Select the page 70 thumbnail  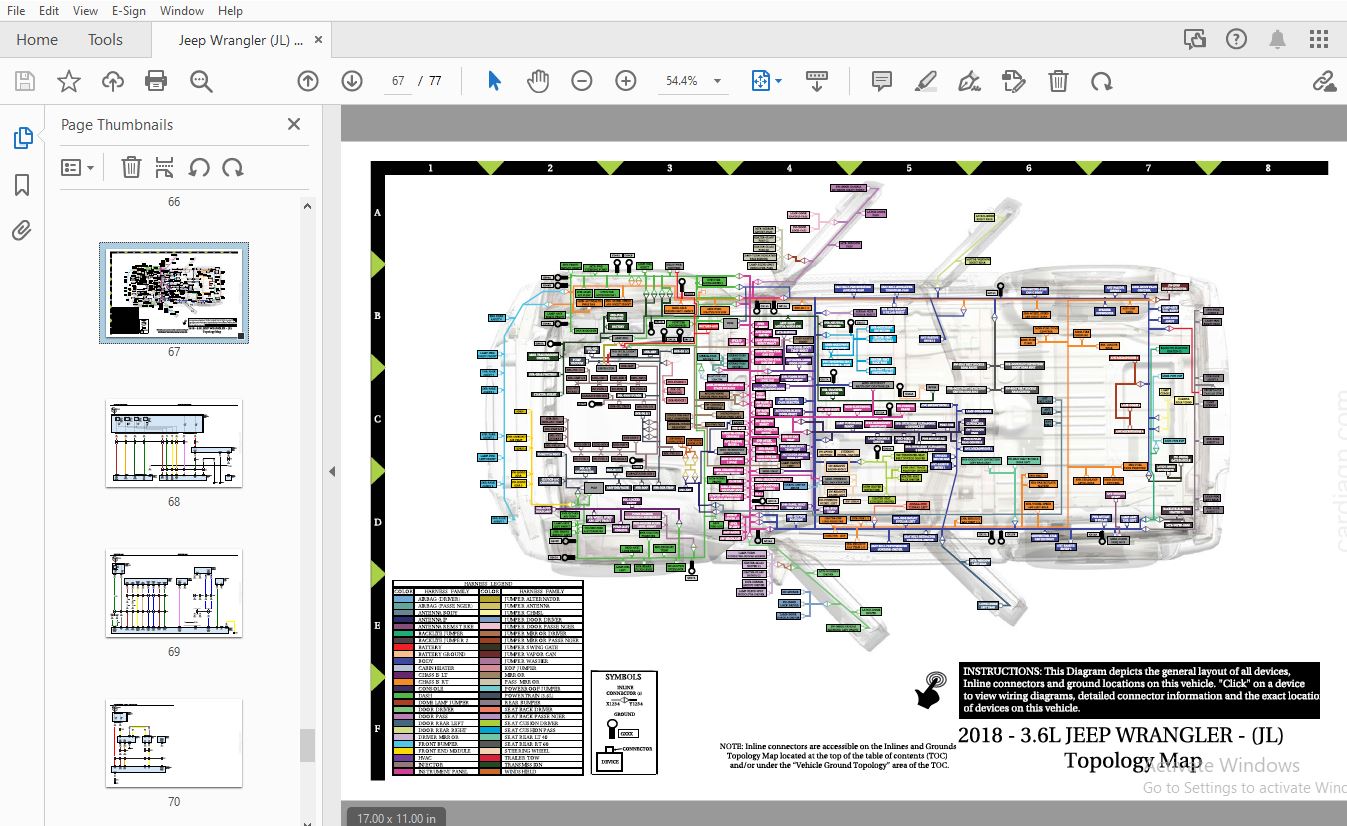point(174,743)
